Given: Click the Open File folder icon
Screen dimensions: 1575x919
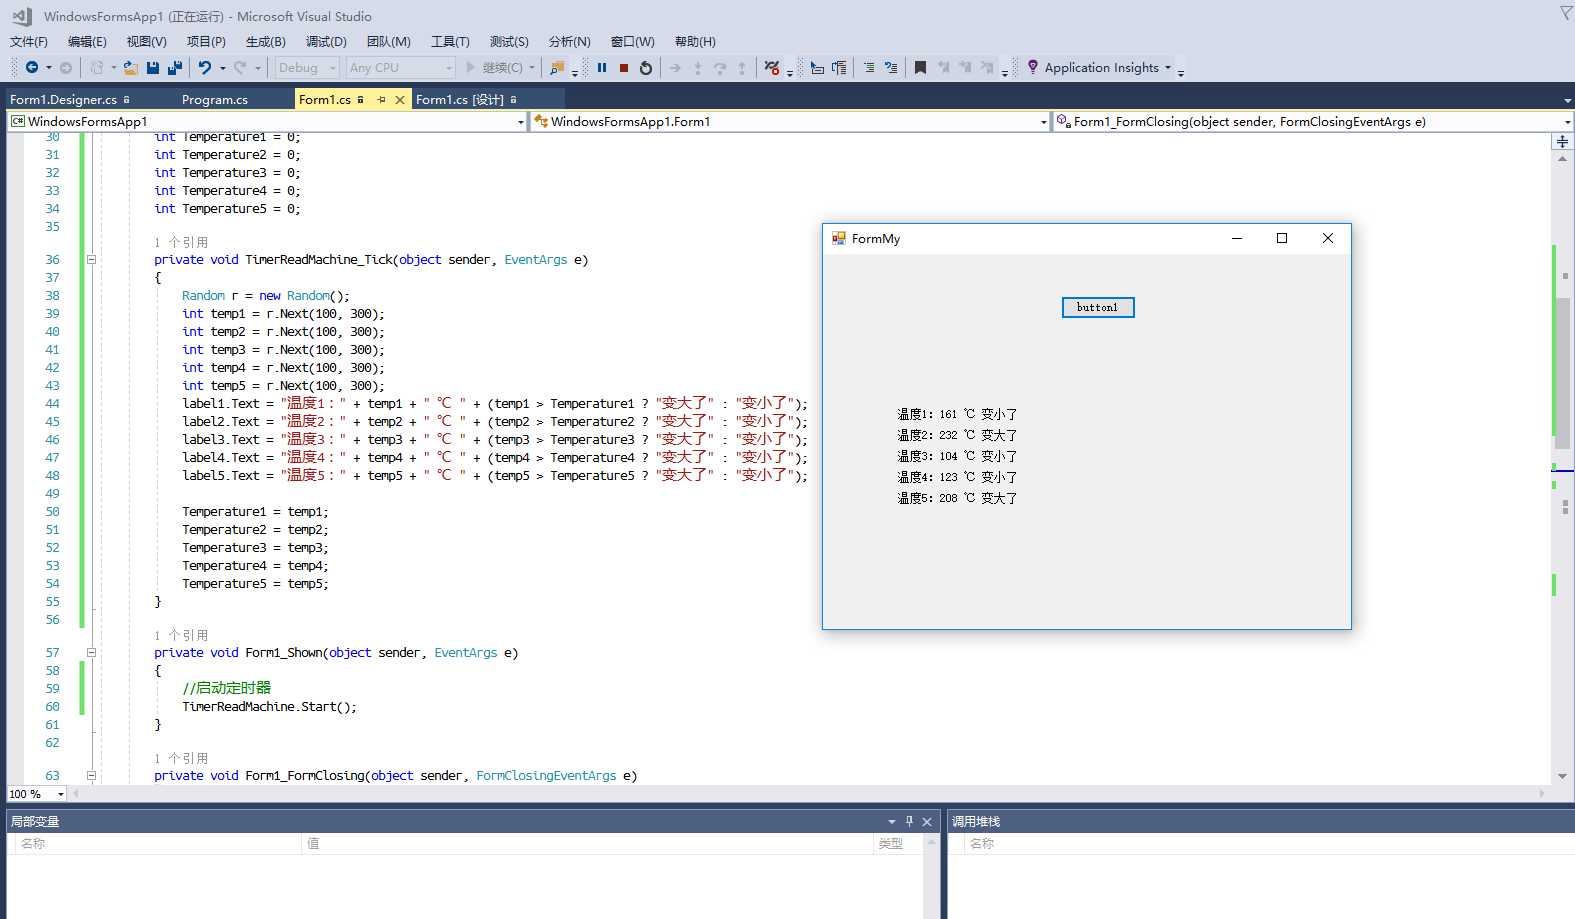Looking at the screenshot, I should [x=131, y=68].
